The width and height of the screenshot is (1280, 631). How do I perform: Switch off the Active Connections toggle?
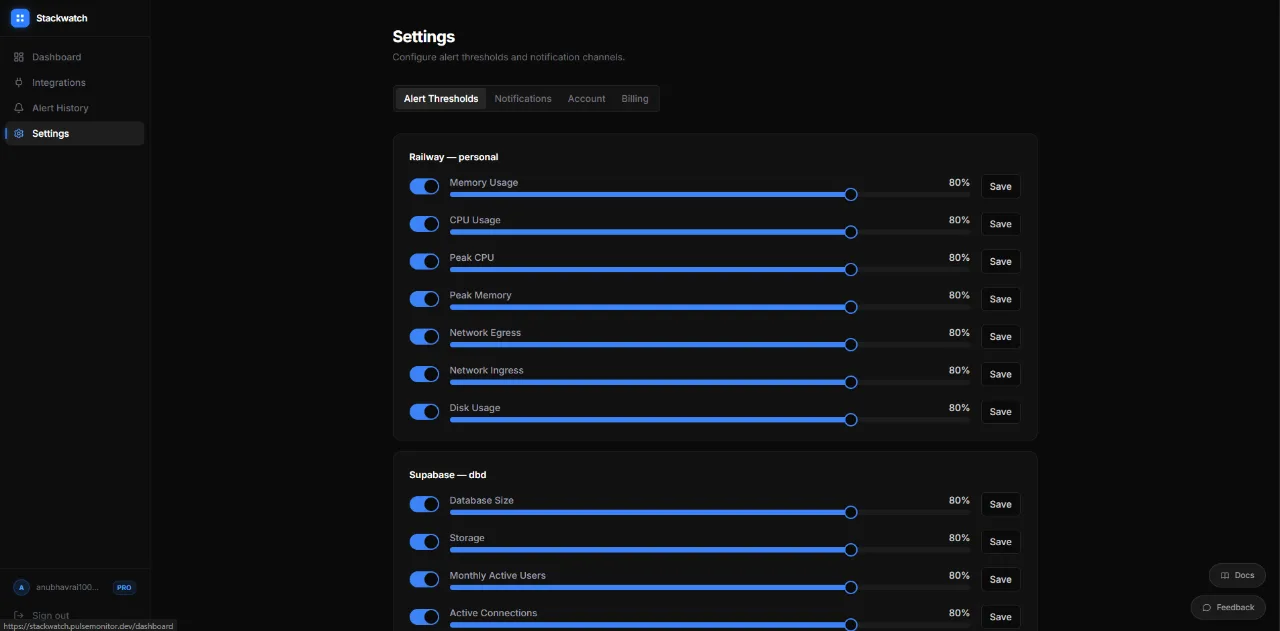point(424,617)
